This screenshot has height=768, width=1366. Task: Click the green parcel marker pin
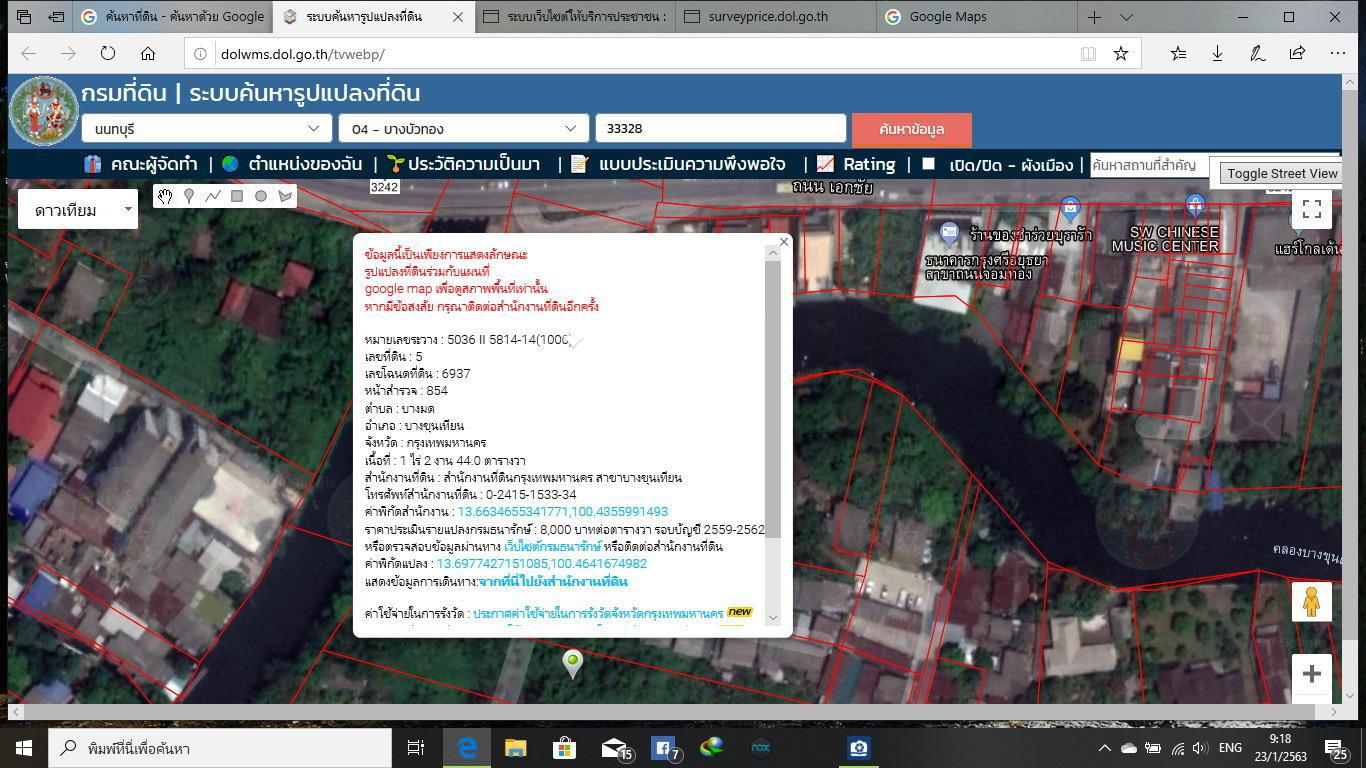point(572,663)
